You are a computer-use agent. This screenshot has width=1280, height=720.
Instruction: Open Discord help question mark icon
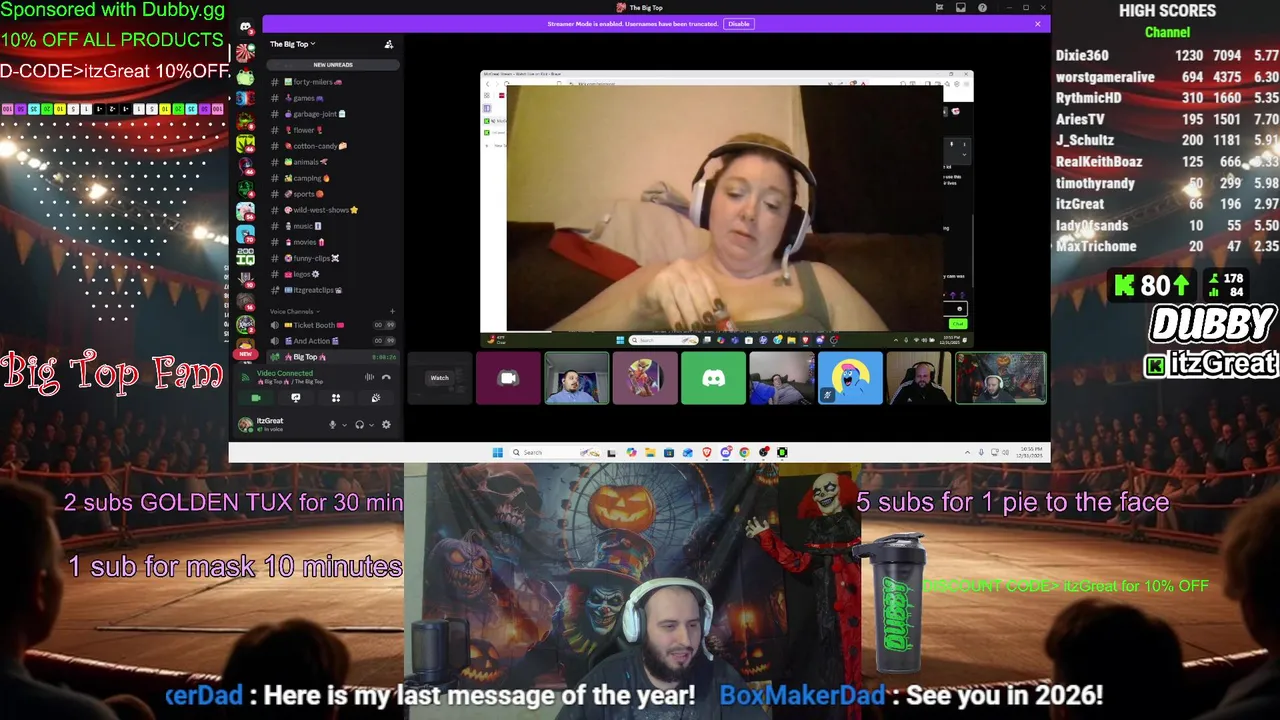(982, 8)
